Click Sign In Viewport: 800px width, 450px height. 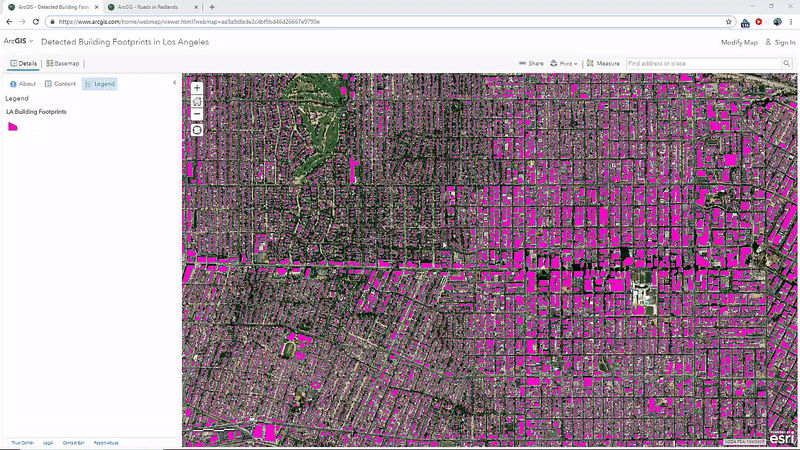(780, 42)
